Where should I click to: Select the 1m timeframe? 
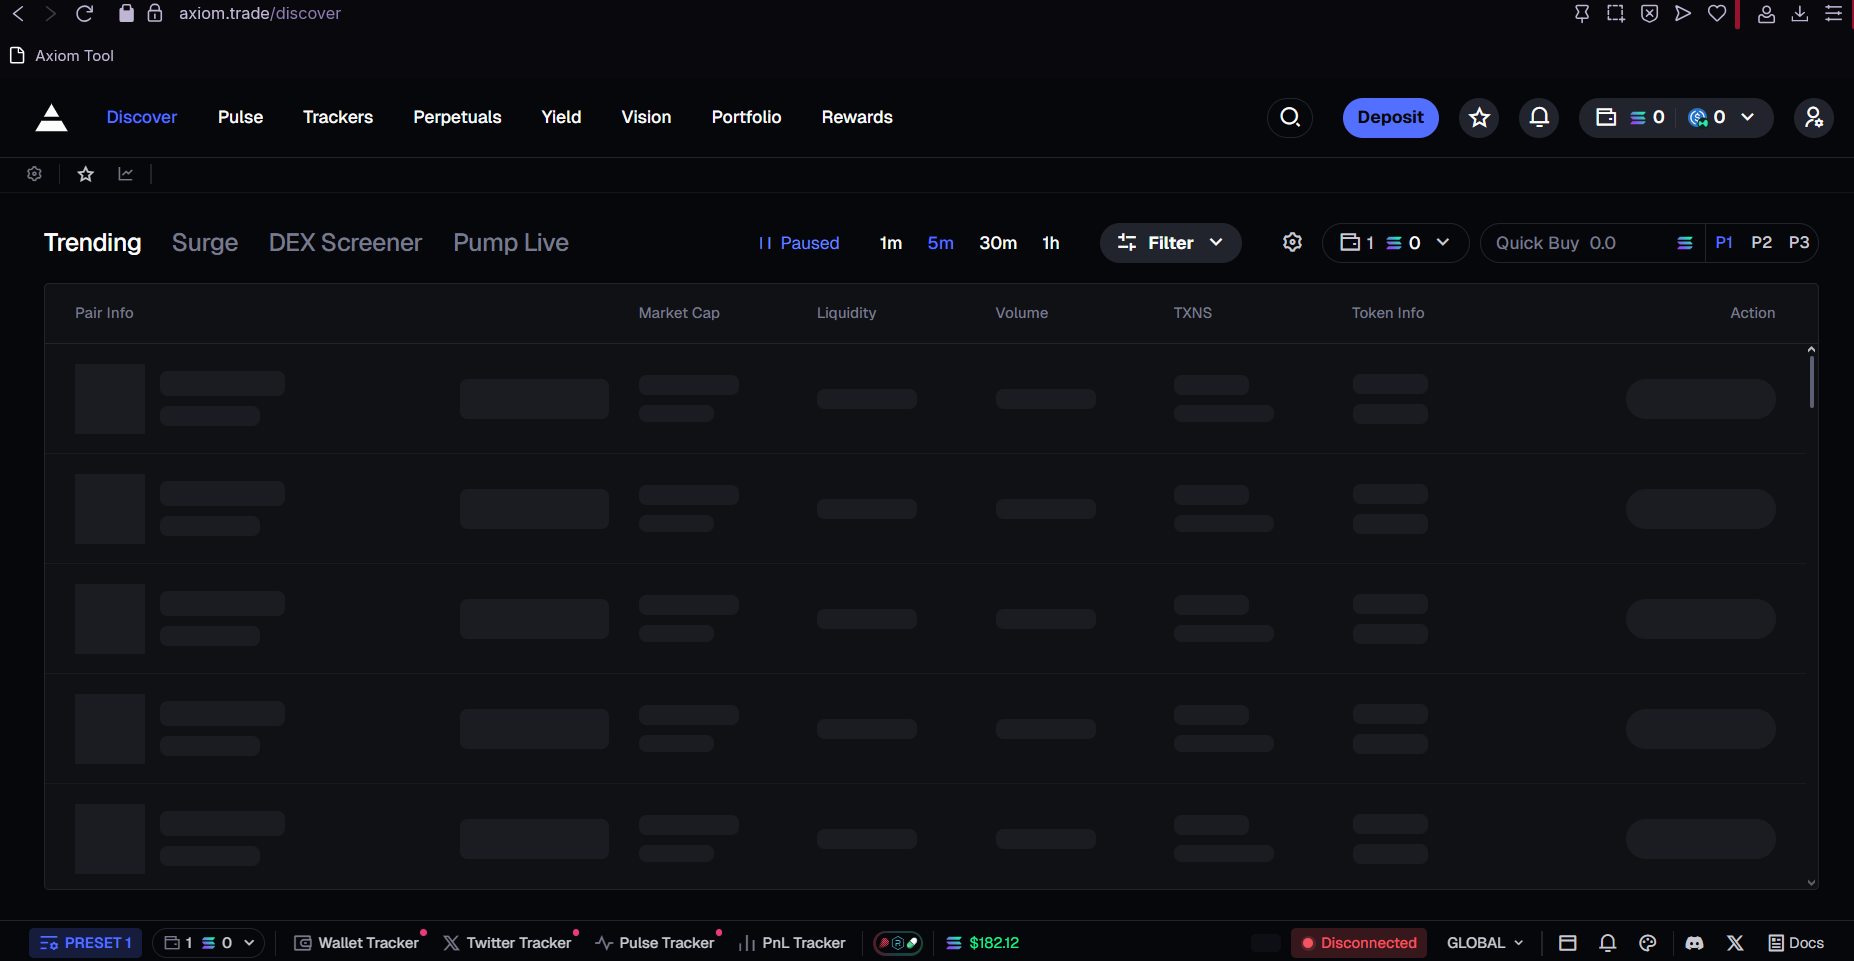890,243
